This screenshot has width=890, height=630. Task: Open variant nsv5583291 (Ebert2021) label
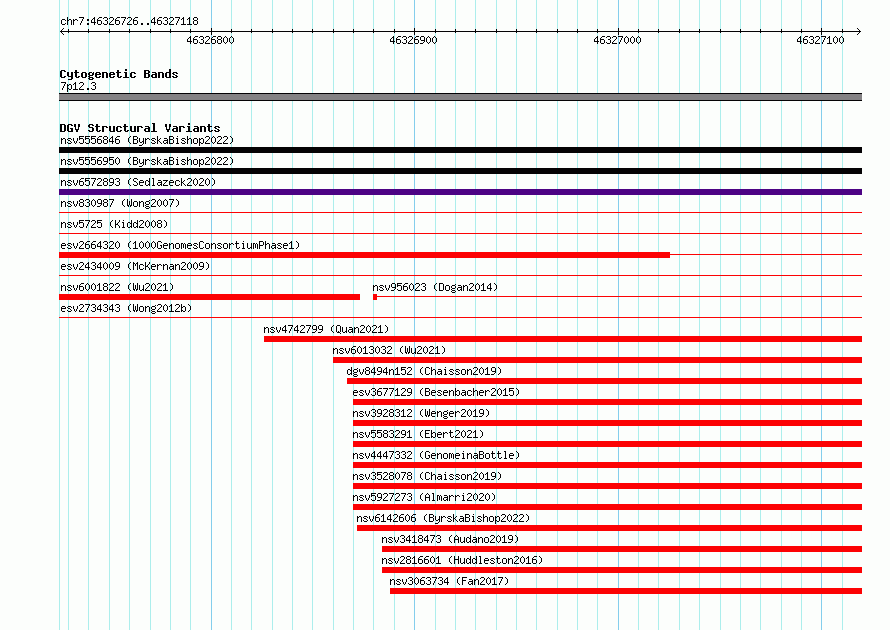pos(418,434)
